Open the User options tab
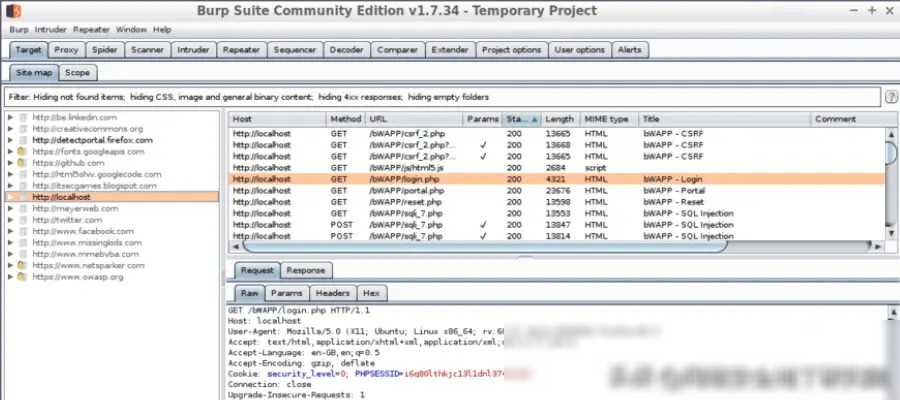 [580, 50]
